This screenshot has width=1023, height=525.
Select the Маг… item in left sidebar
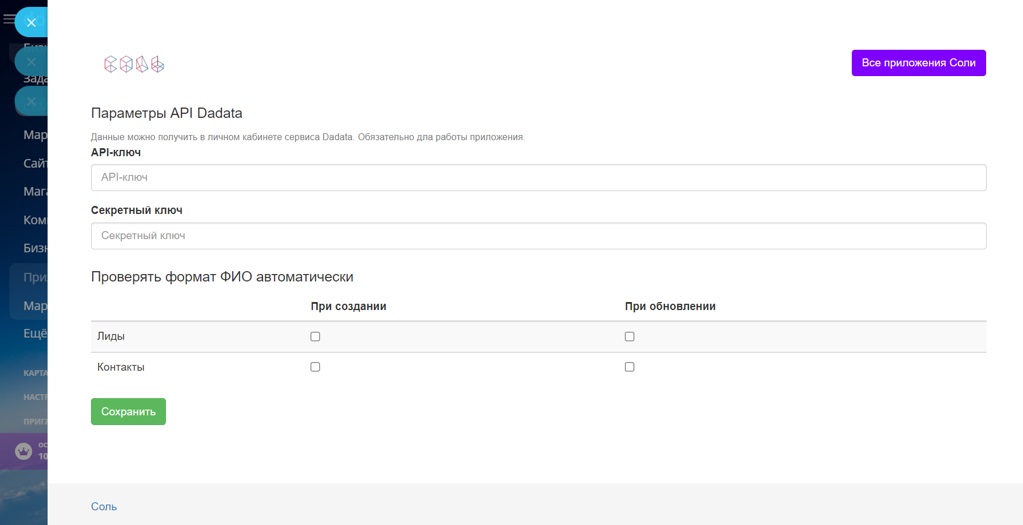click(35, 192)
